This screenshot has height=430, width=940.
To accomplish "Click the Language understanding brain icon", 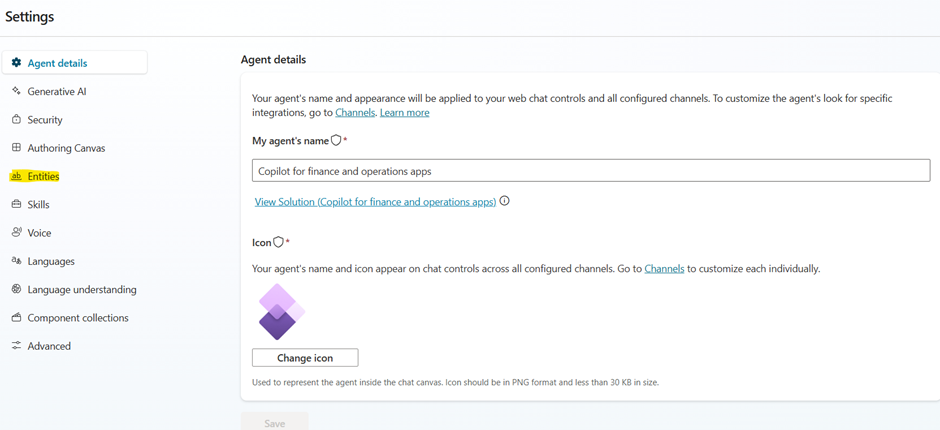I will pyautogui.click(x=16, y=289).
